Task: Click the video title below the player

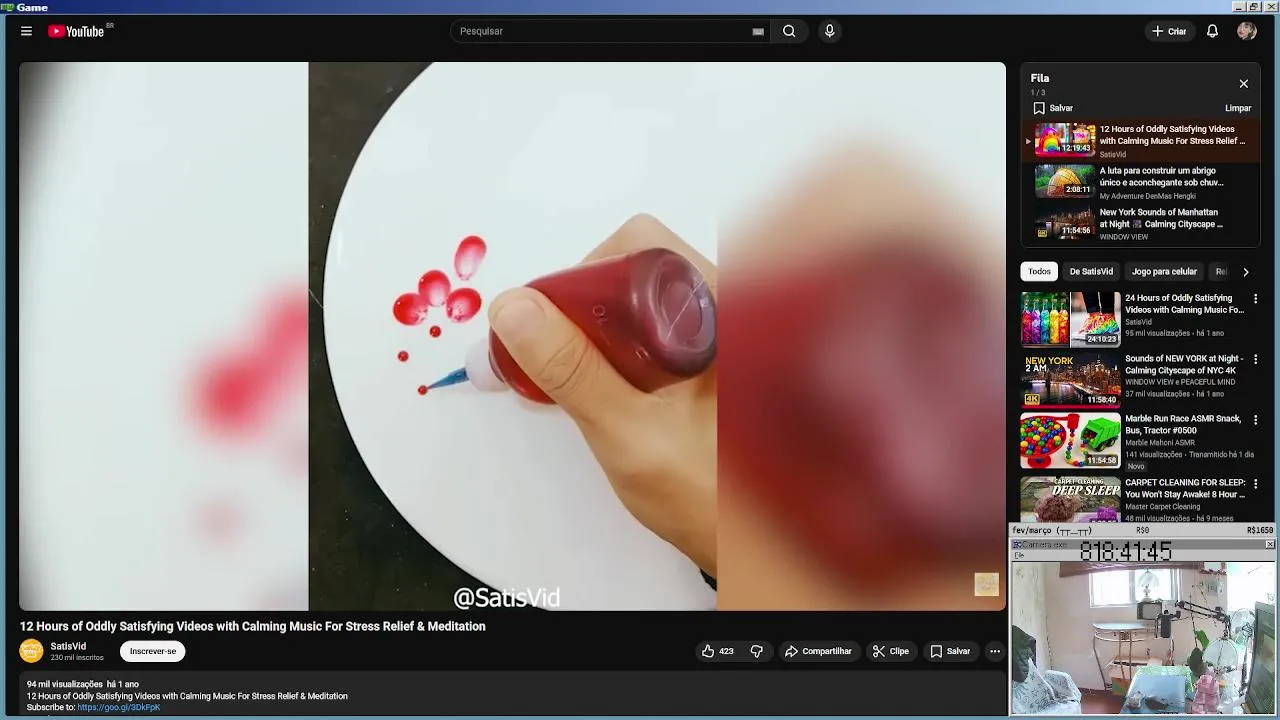Action: (253, 626)
